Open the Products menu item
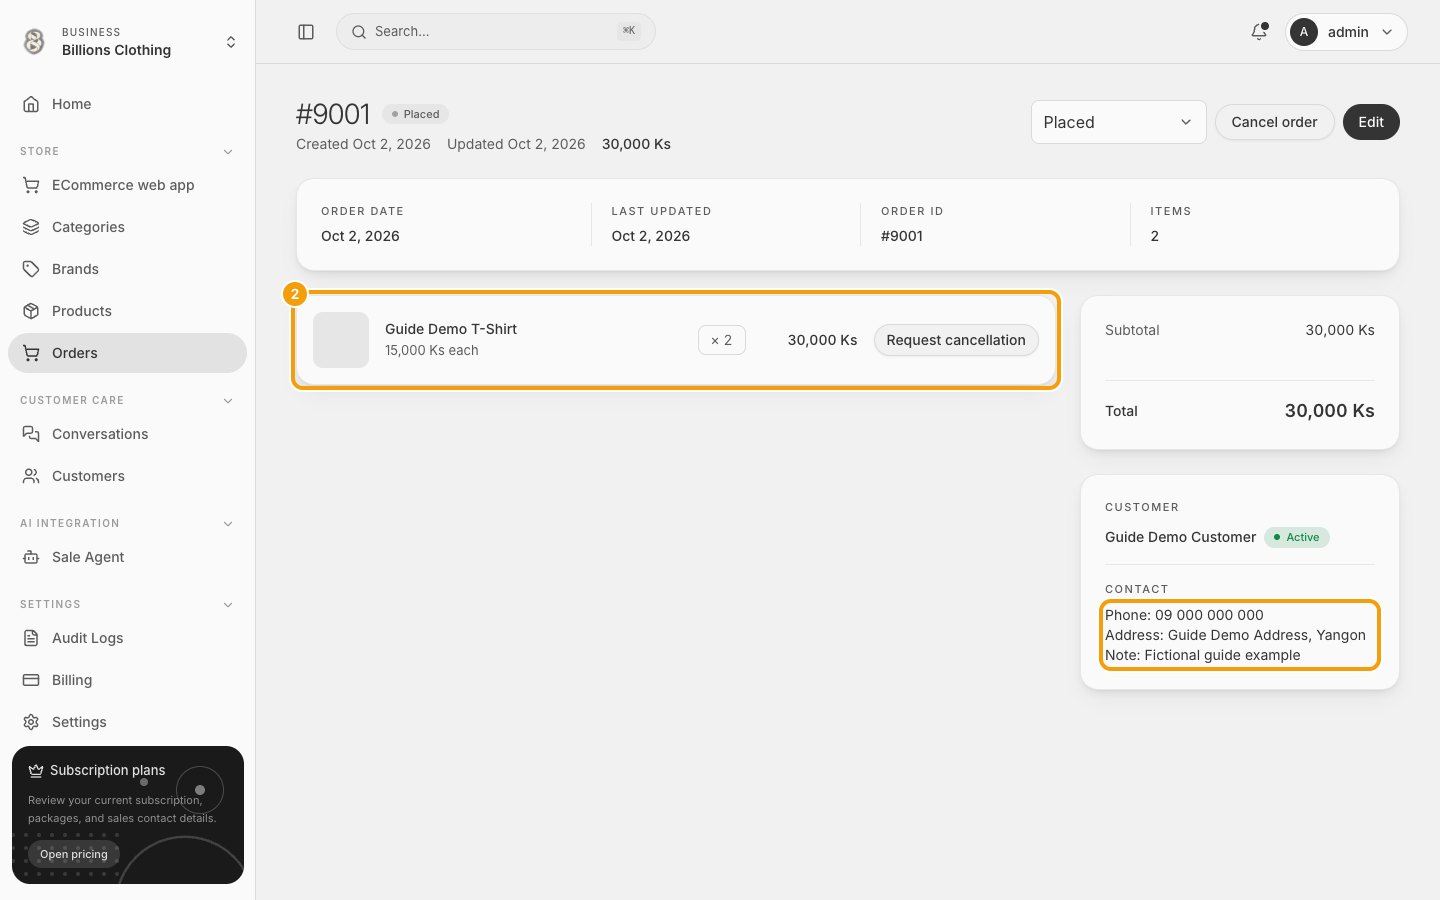Screen dimensions: 1440x900 [x=127, y=311]
